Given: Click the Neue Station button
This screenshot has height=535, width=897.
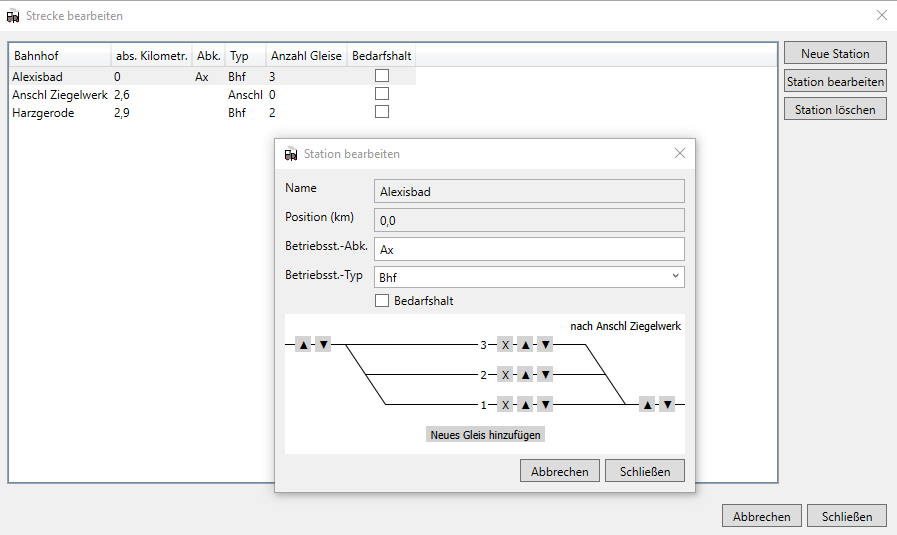Looking at the screenshot, I should click(835, 53).
